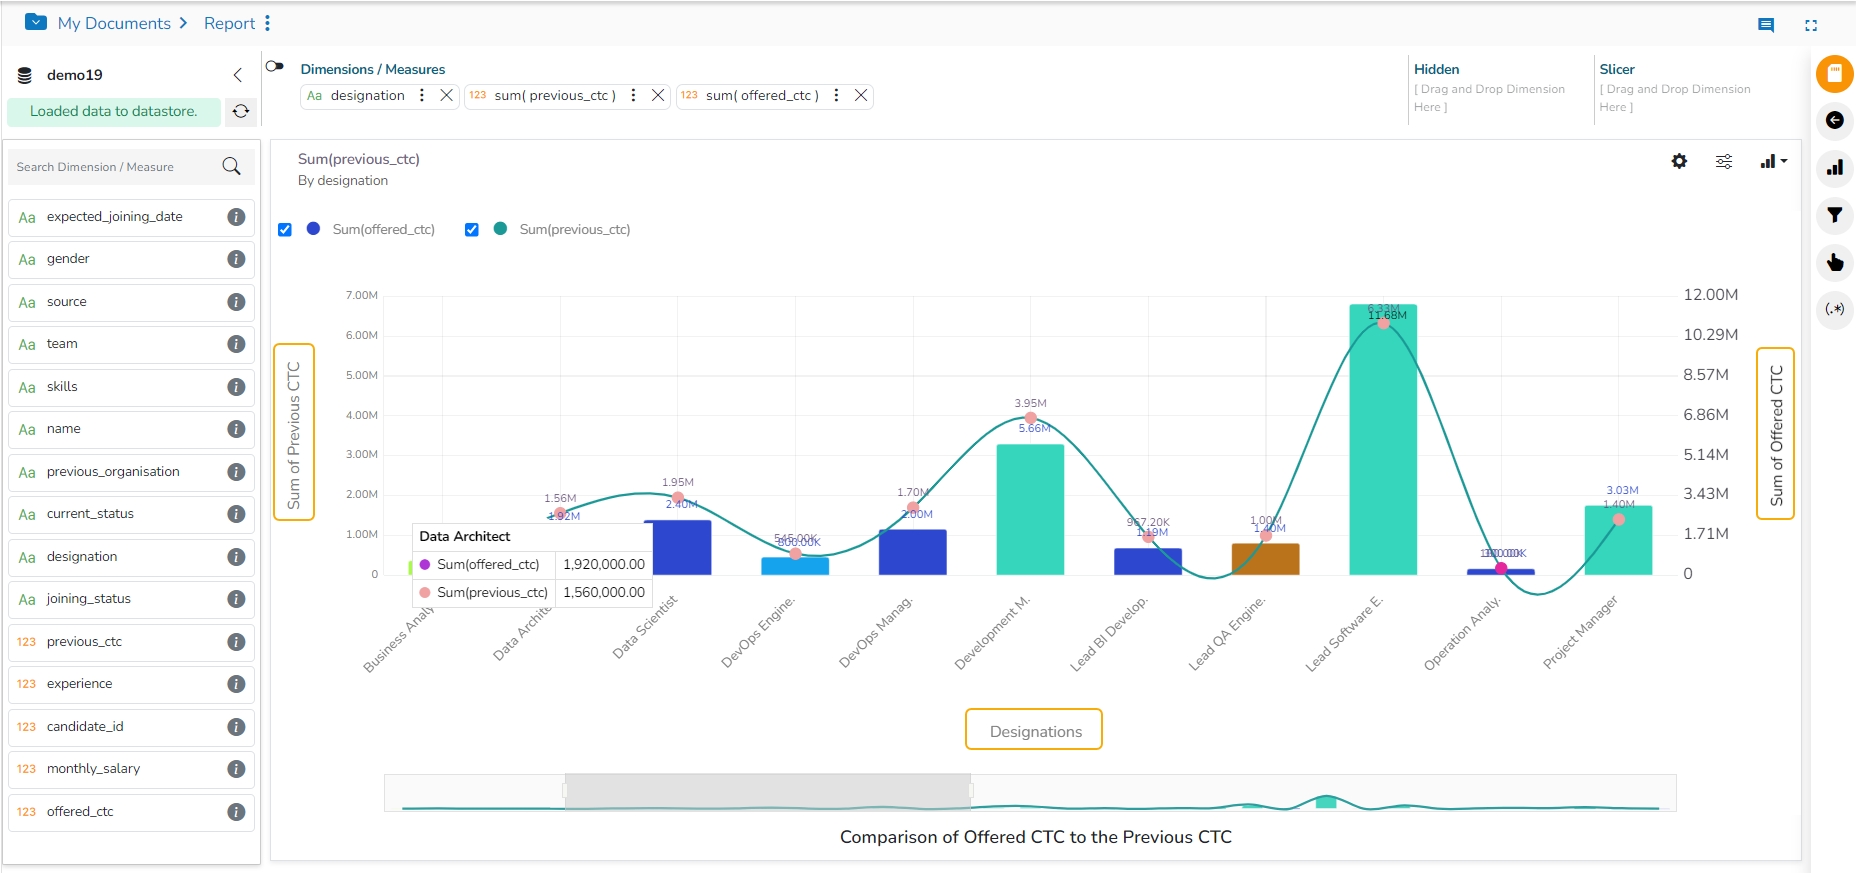The height and width of the screenshot is (873, 1856).
Task: Show info for team field
Action: (x=236, y=344)
